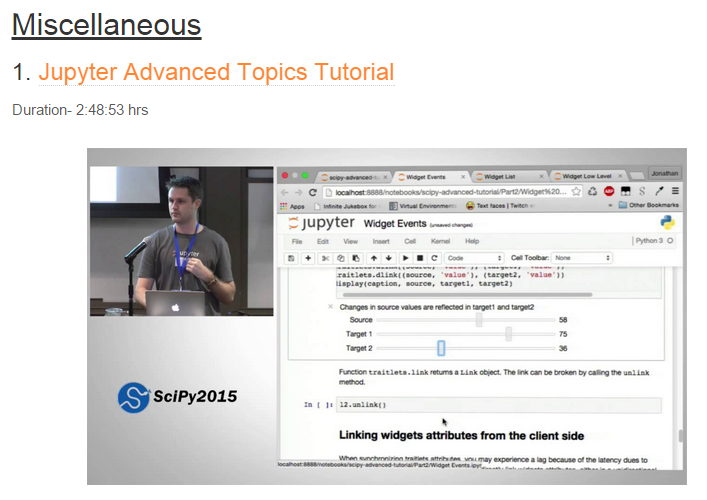Viewport: 707px width, 500px height.
Task: Click the Virtual Environments bookmark
Action: [x=423, y=206]
